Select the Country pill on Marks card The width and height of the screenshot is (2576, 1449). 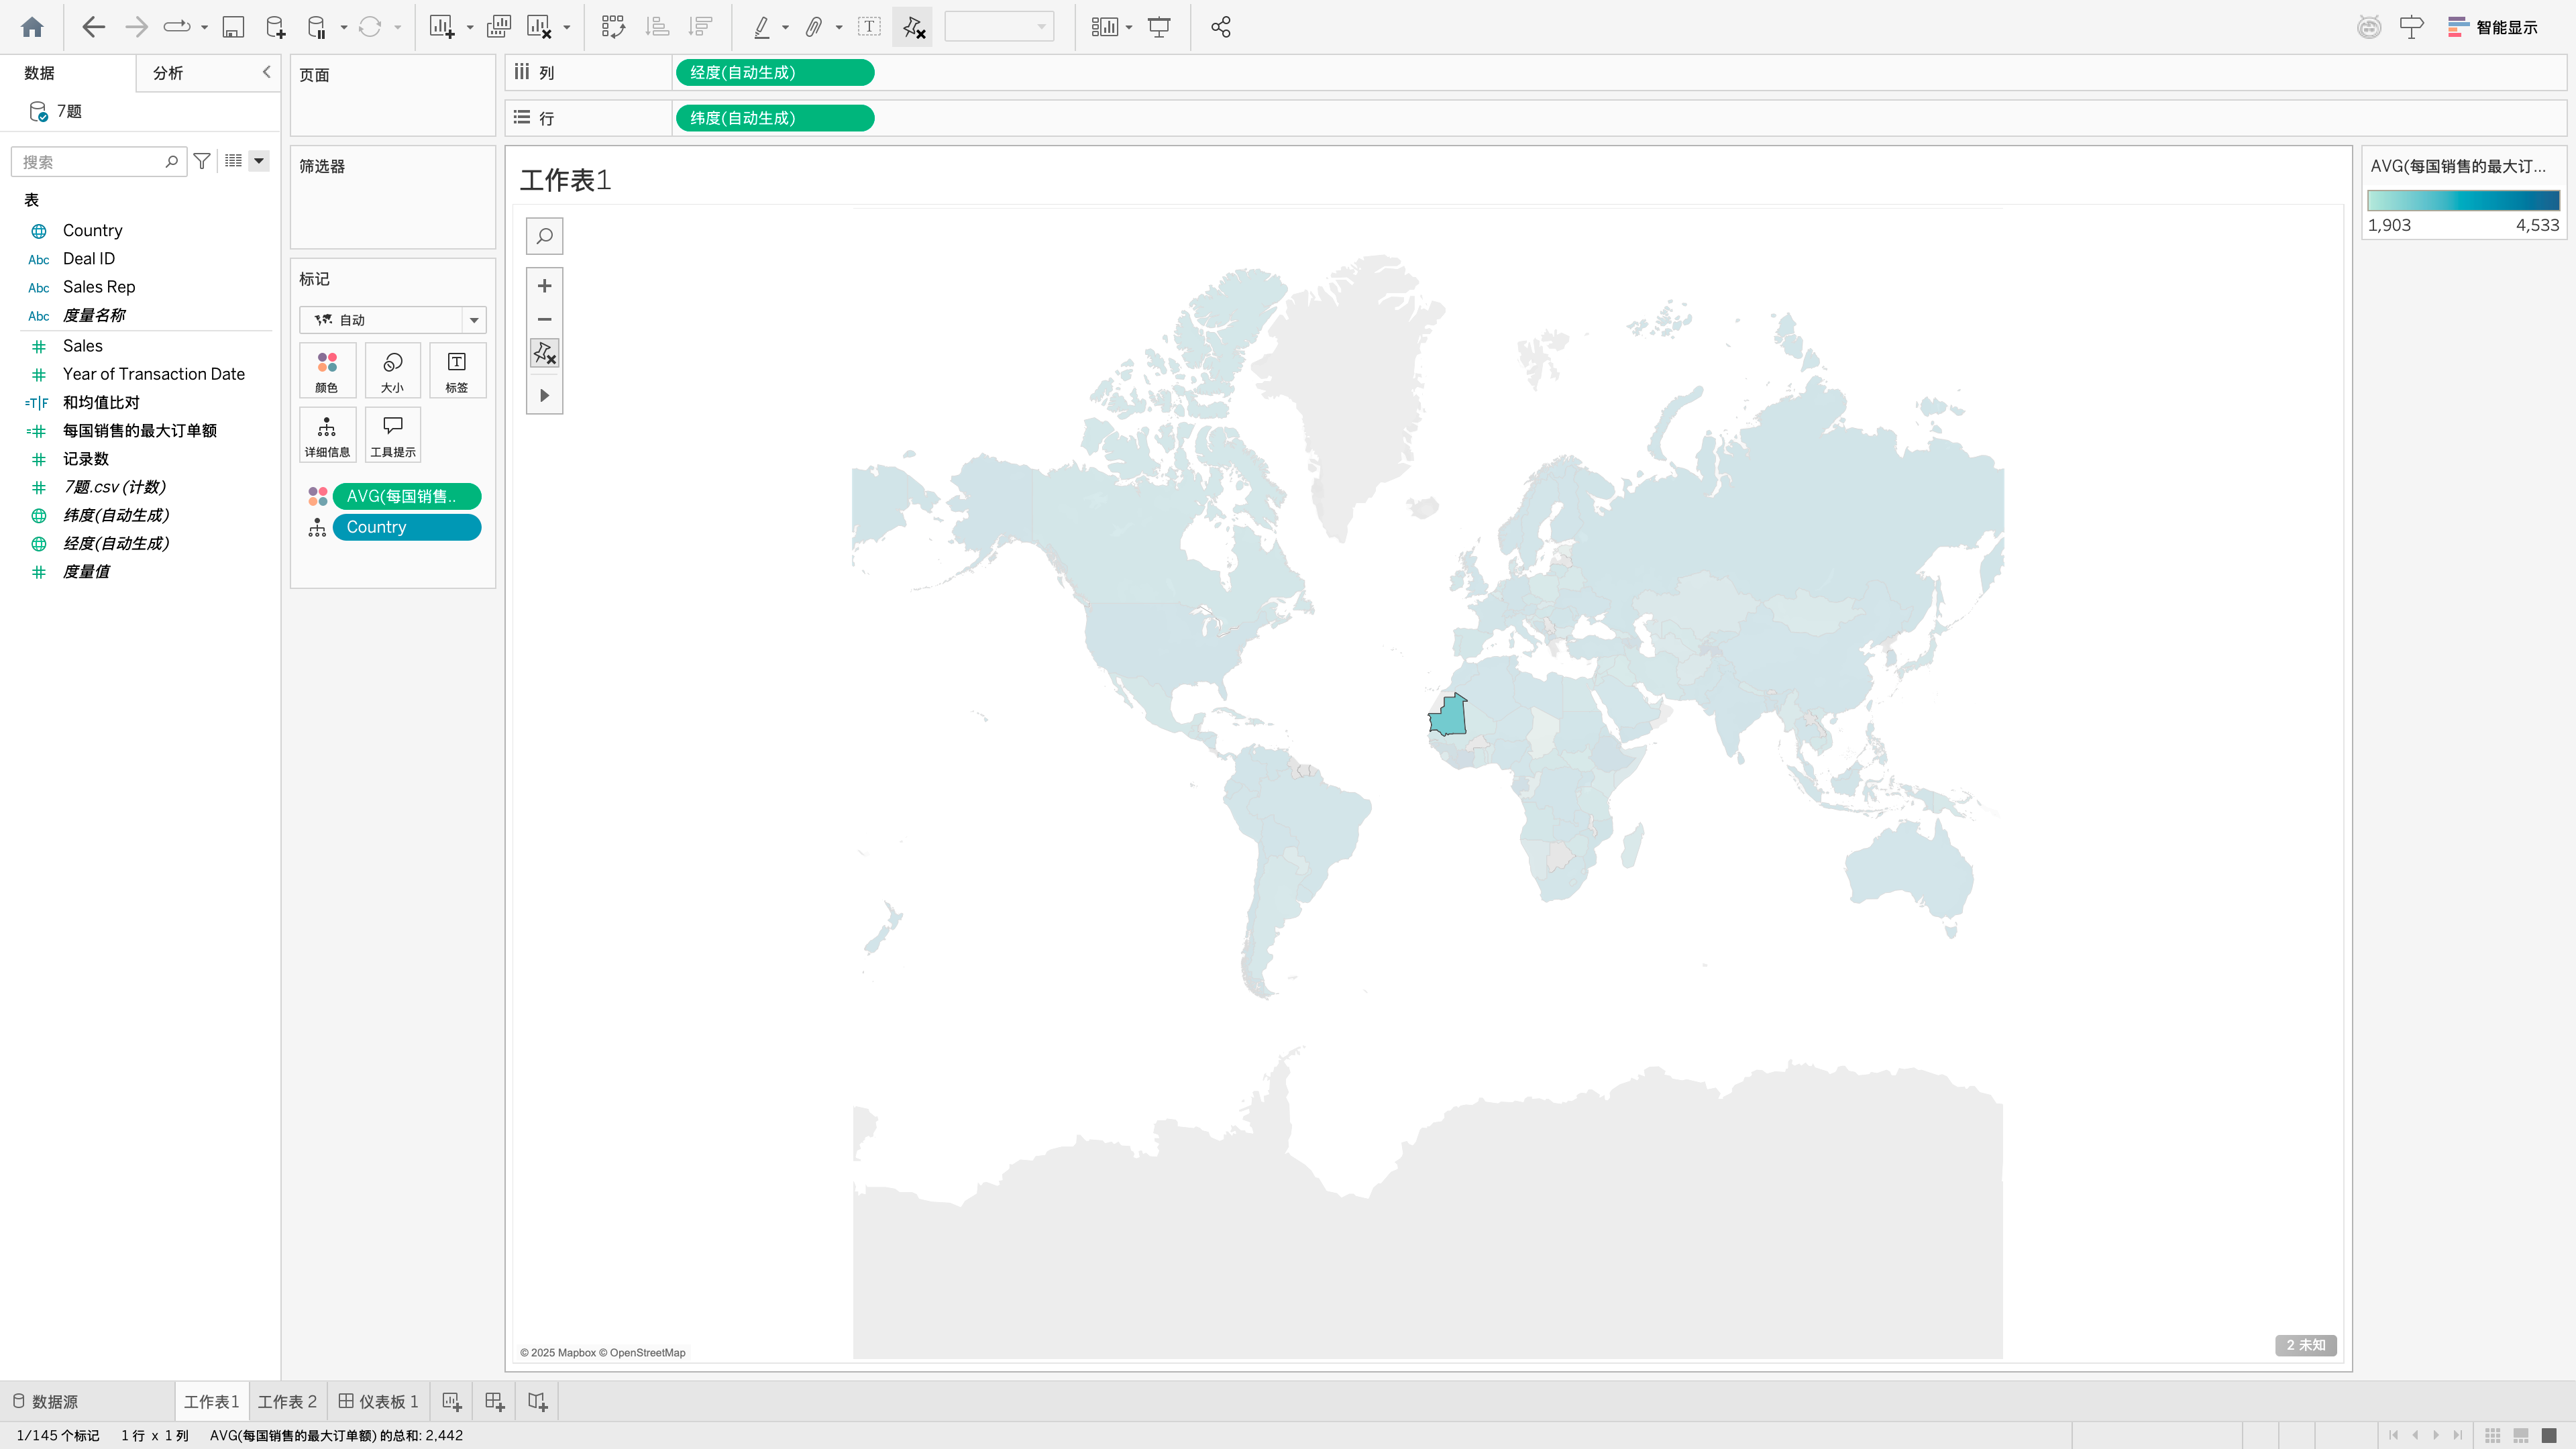407,527
